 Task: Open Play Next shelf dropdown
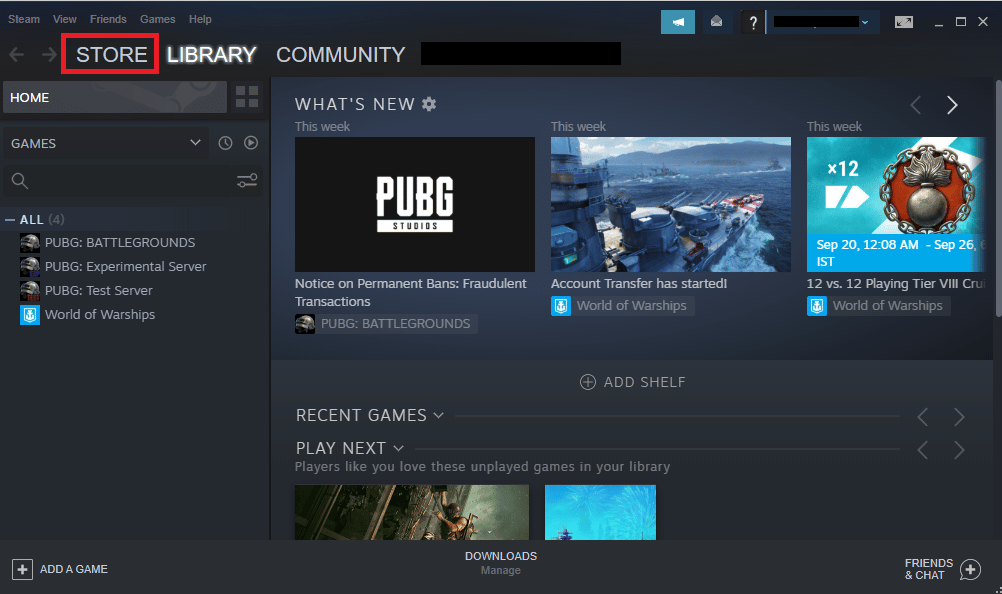point(398,448)
